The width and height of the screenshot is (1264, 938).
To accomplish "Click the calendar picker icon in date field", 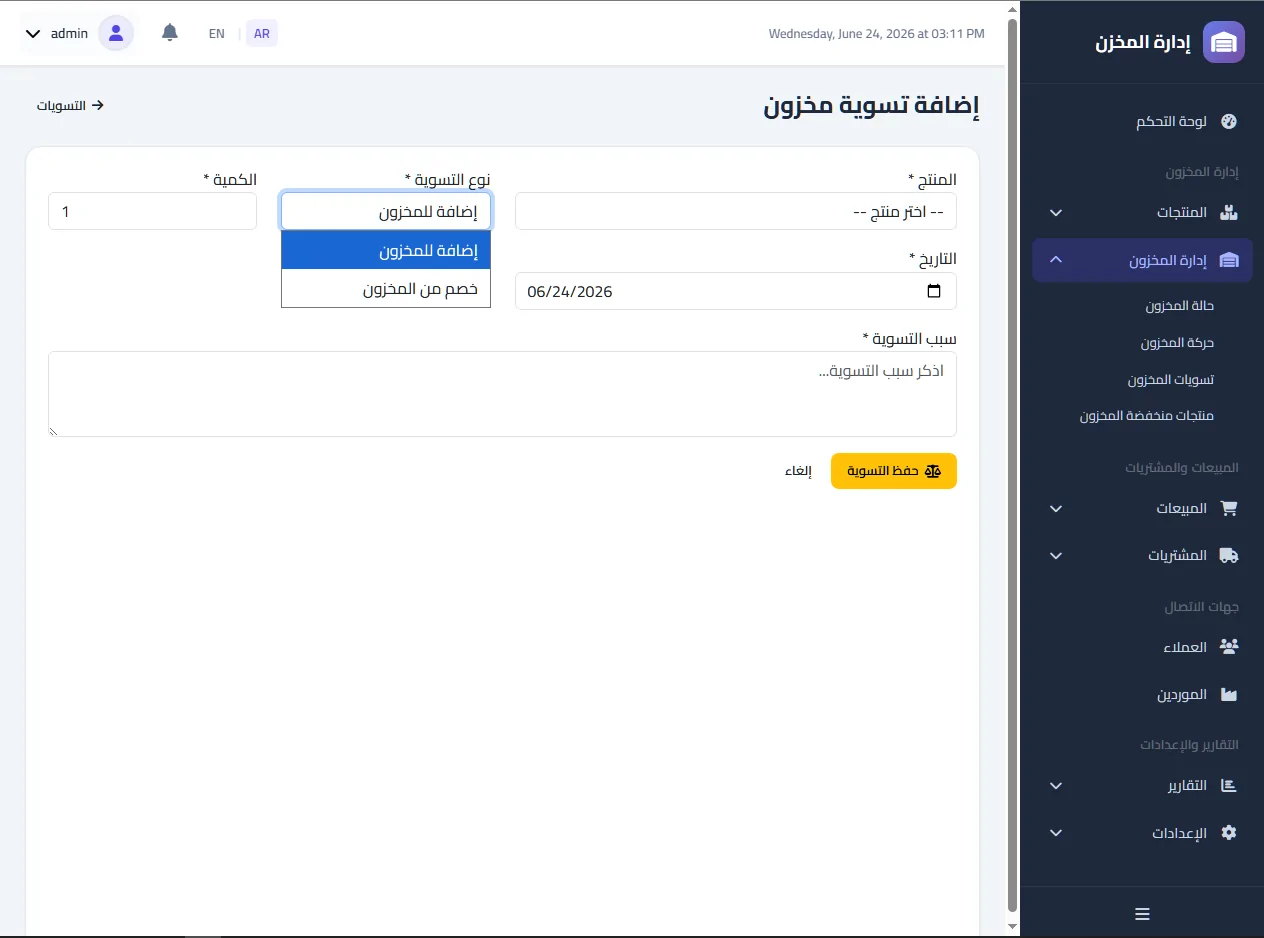I will (934, 291).
